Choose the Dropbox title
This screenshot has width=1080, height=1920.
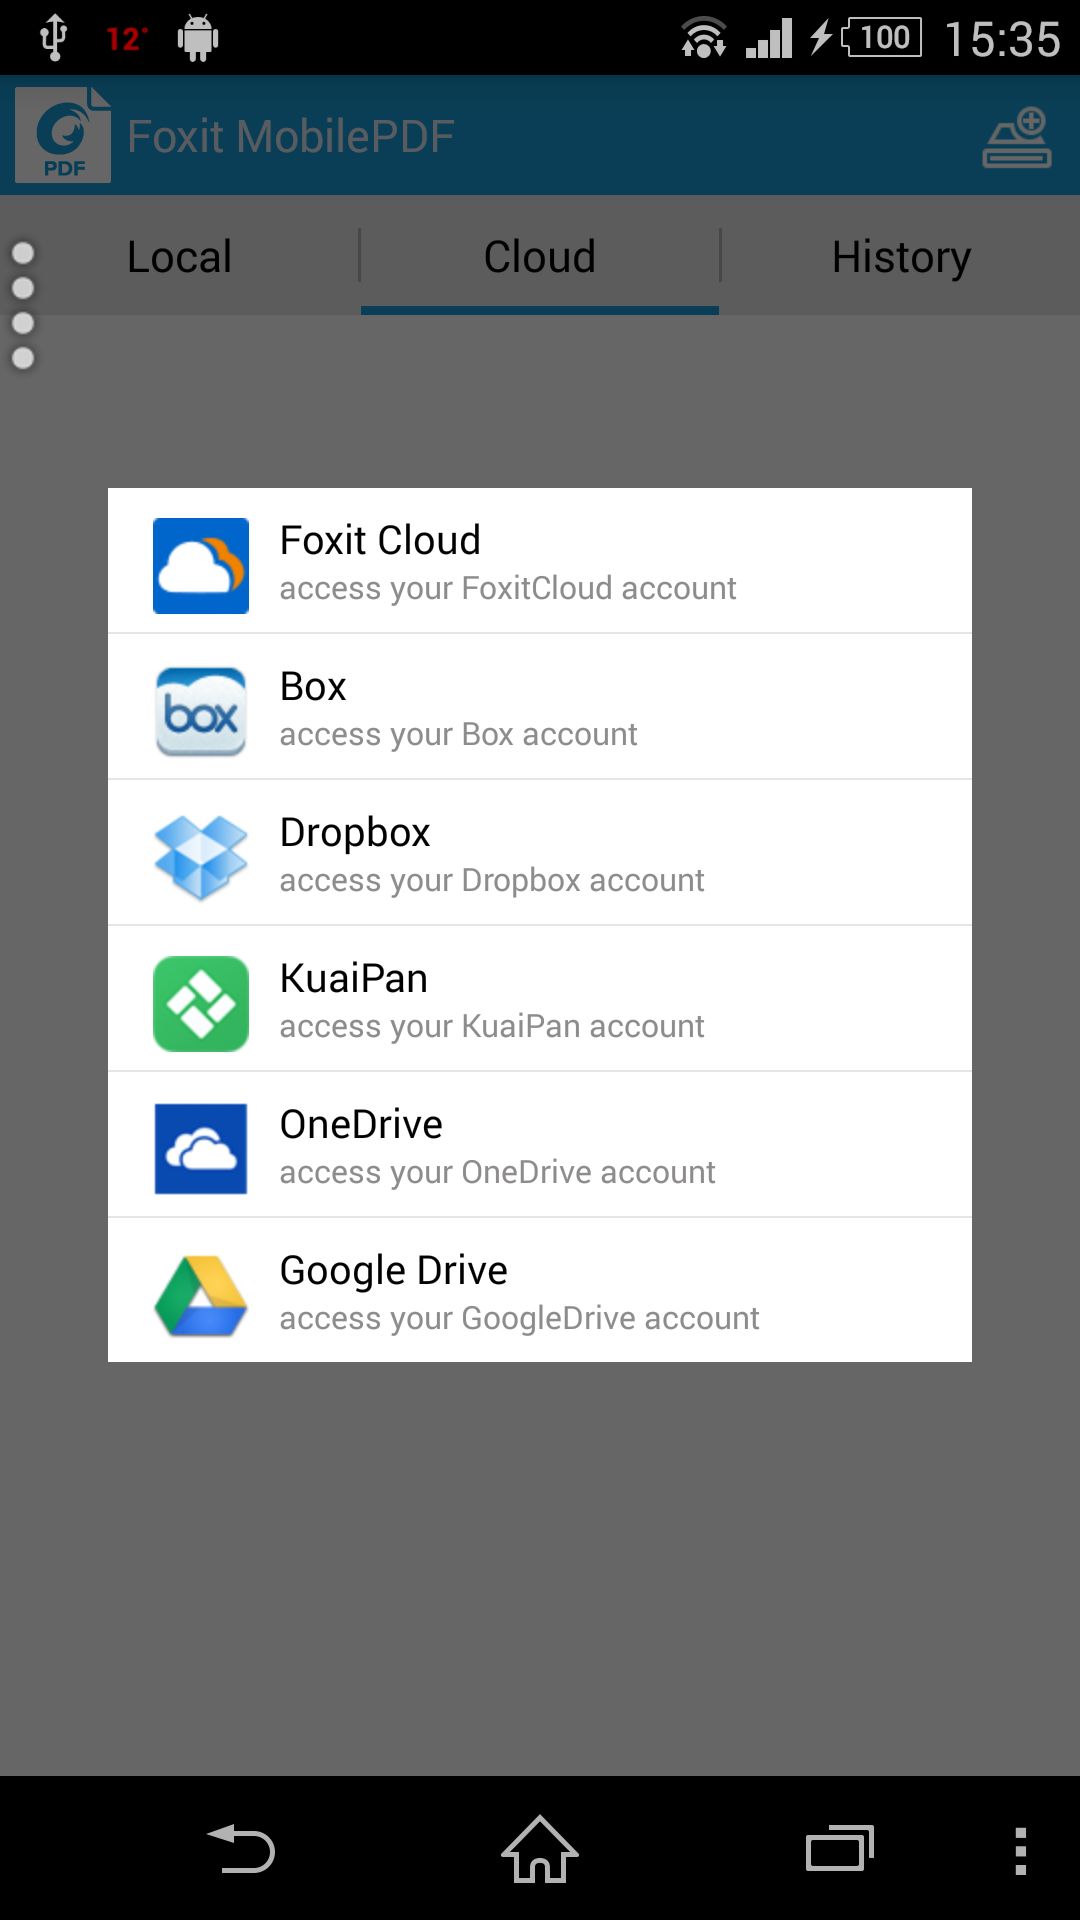[355, 833]
